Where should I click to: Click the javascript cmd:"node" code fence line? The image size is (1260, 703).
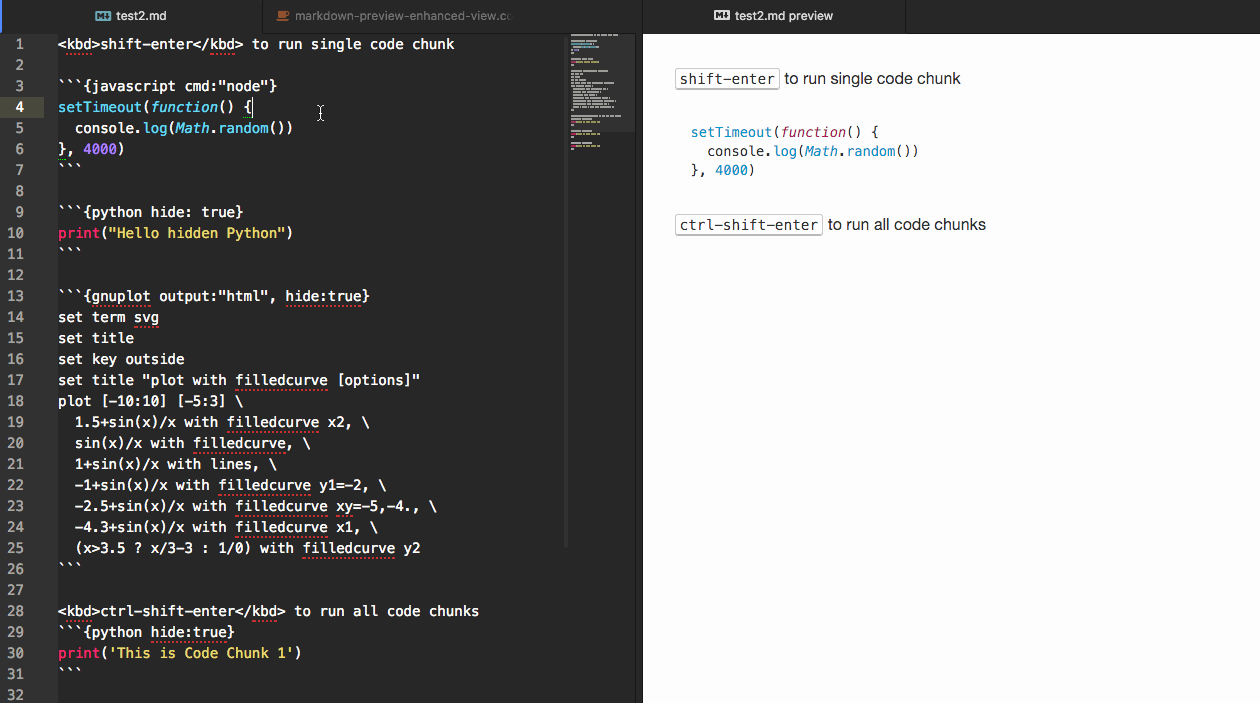pos(167,86)
